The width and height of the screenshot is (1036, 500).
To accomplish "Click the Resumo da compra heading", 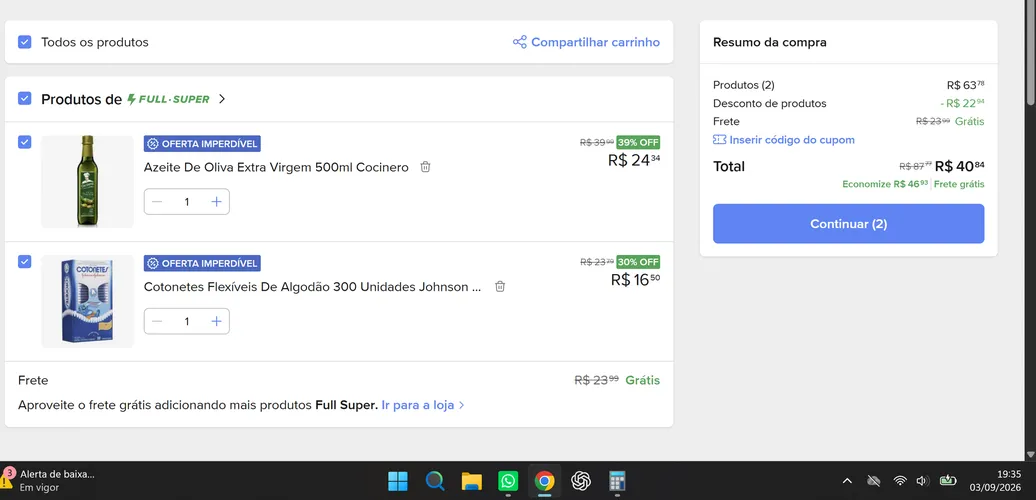I will [x=770, y=42].
